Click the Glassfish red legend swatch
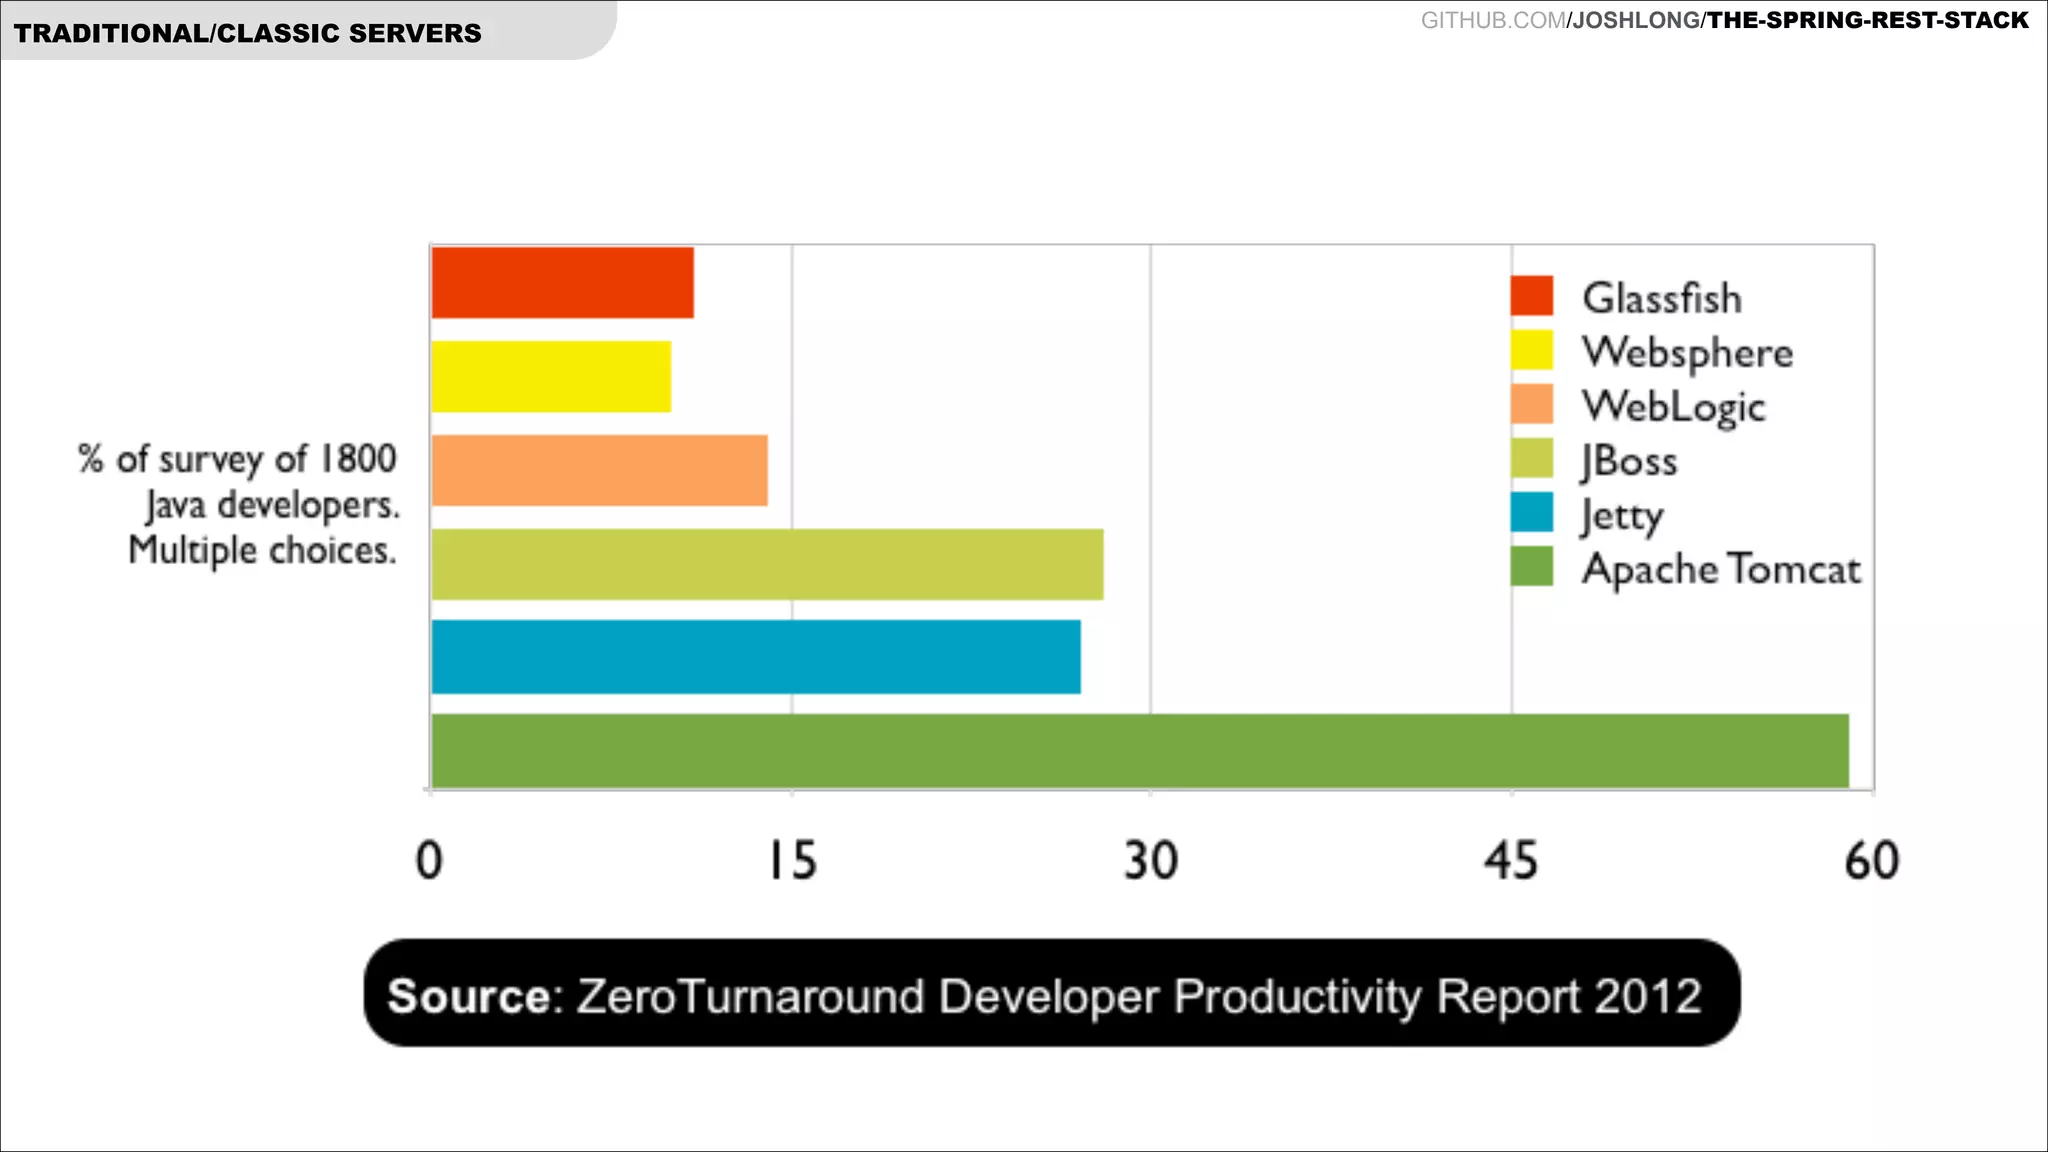This screenshot has height=1152, width=2048. click(x=1531, y=296)
